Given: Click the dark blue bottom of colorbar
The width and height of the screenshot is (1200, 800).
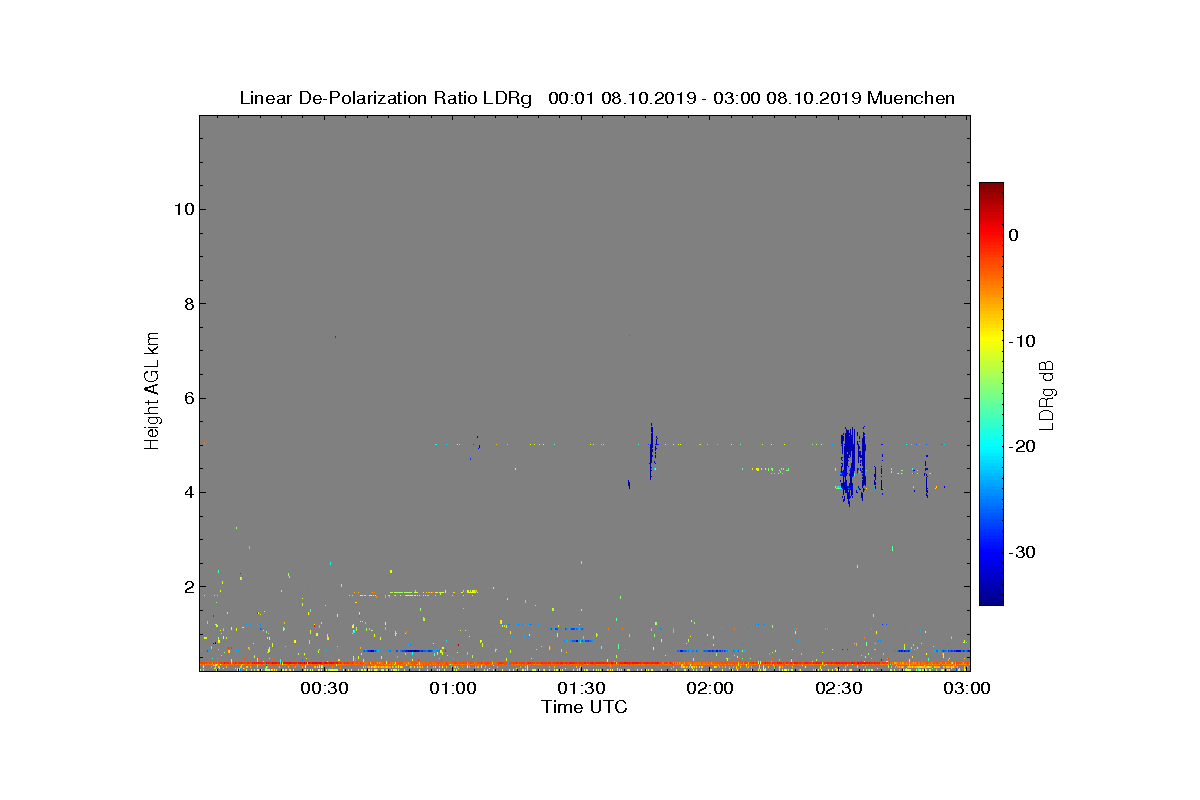Looking at the screenshot, I should click(x=991, y=595).
